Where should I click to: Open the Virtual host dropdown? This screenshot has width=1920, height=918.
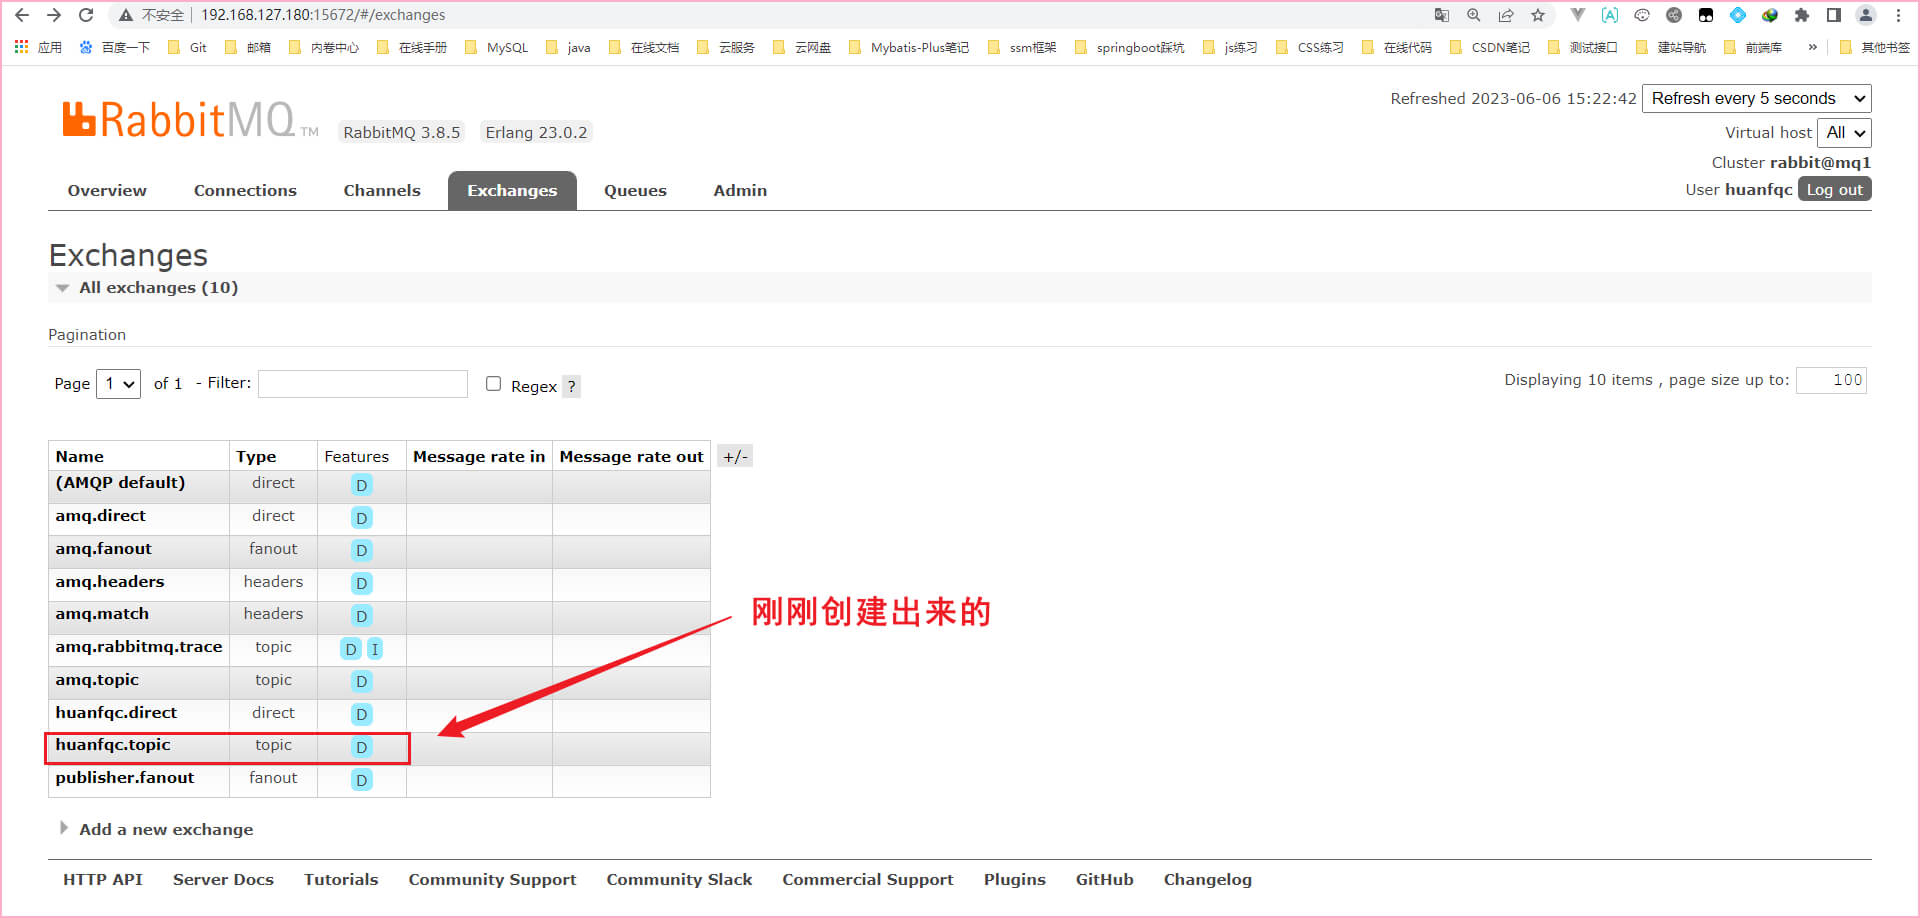point(1844,132)
